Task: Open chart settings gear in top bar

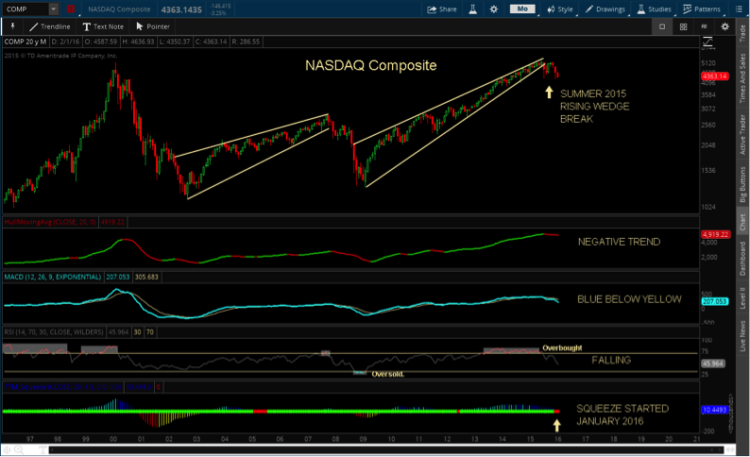Action: [x=494, y=9]
